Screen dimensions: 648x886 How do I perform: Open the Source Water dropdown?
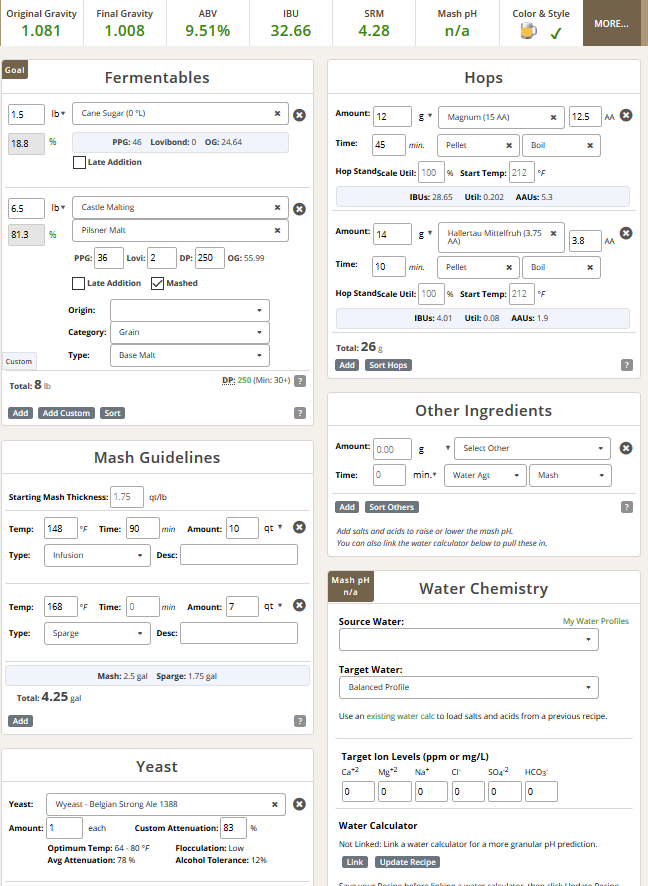point(468,640)
